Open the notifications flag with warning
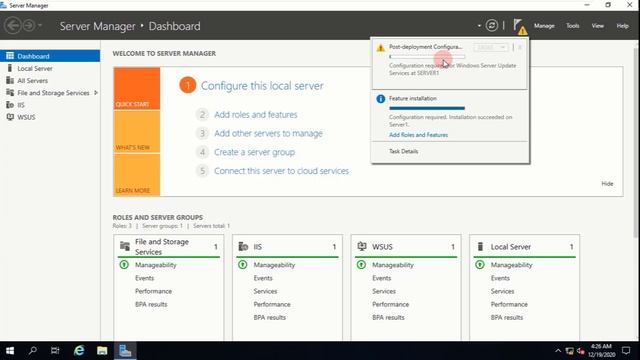 tap(520, 27)
